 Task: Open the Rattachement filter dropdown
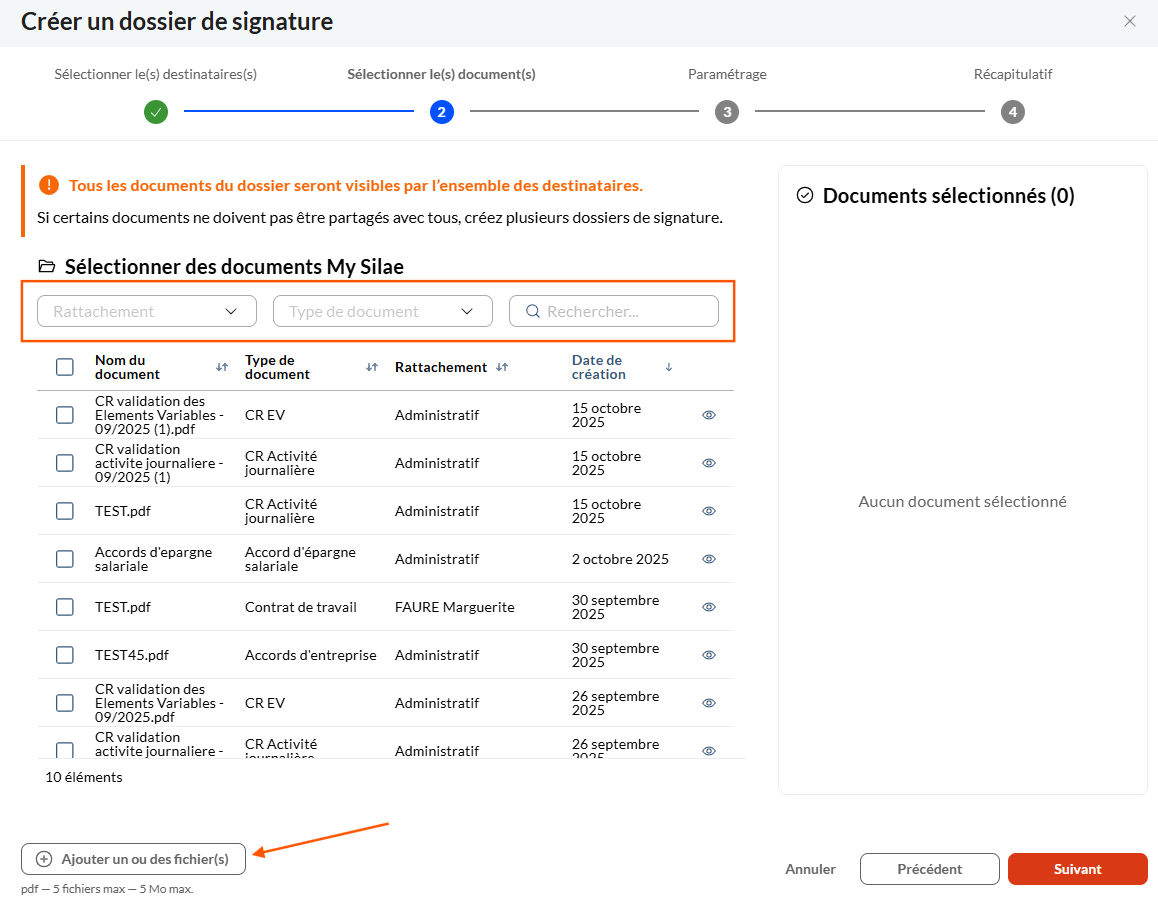(x=147, y=311)
